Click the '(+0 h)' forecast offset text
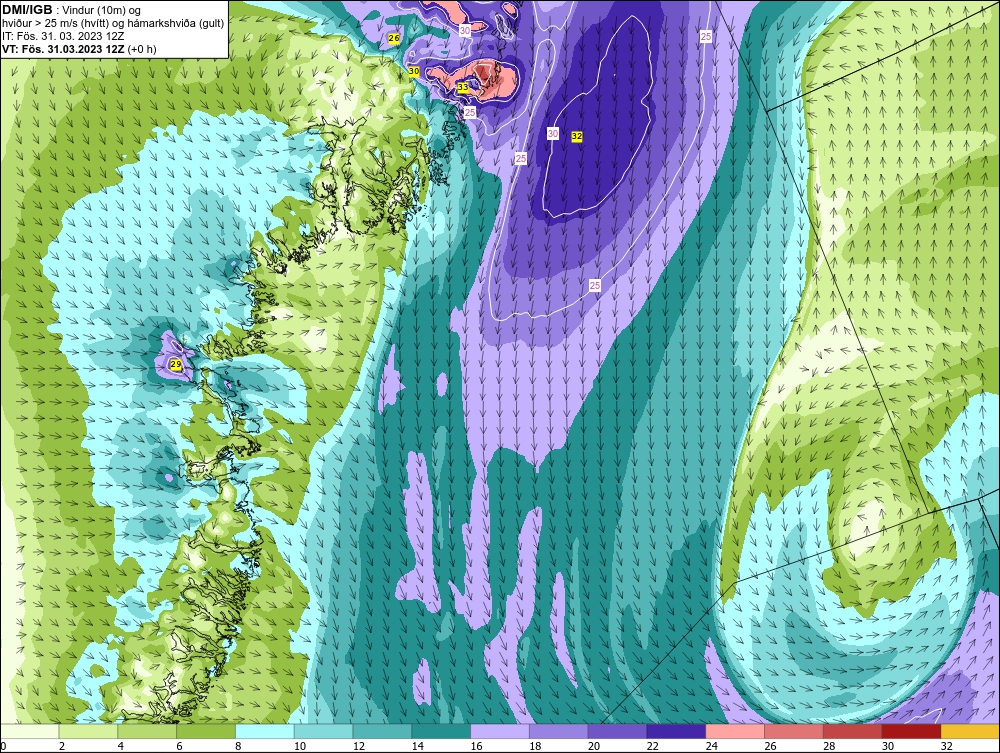 [142, 49]
